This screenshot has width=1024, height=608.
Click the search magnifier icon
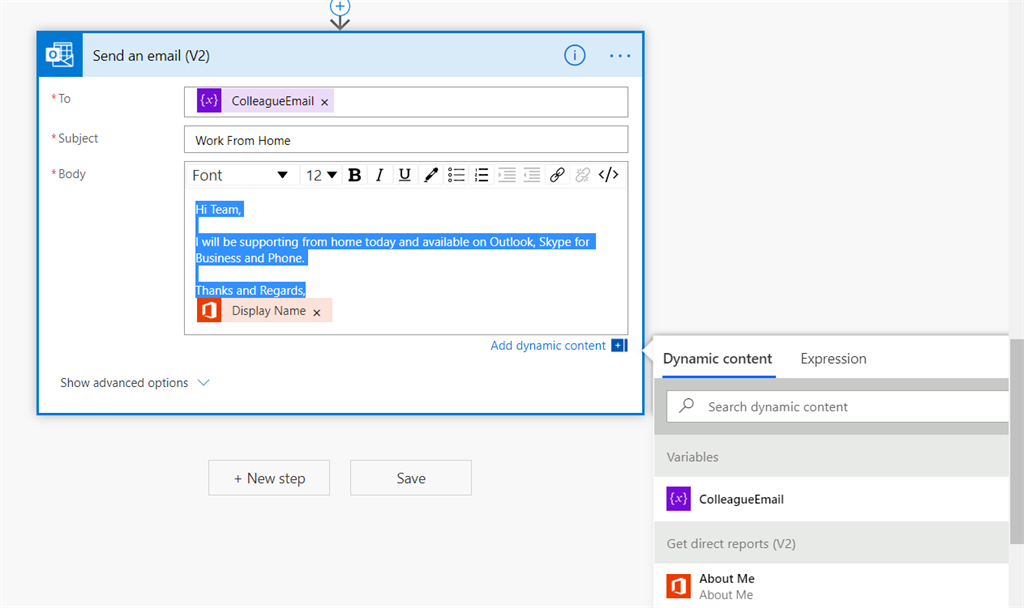point(686,406)
